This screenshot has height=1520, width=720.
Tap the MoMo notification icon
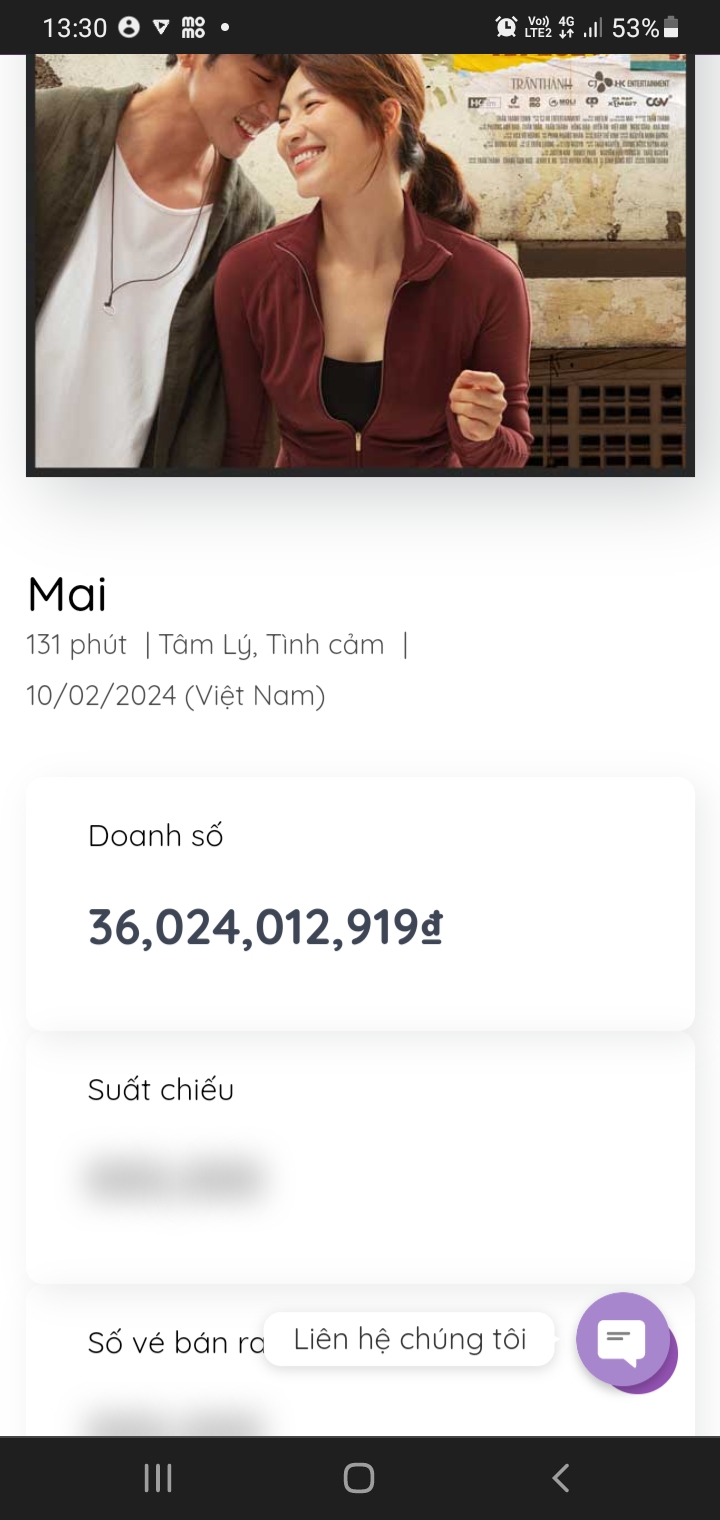[193, 27]
